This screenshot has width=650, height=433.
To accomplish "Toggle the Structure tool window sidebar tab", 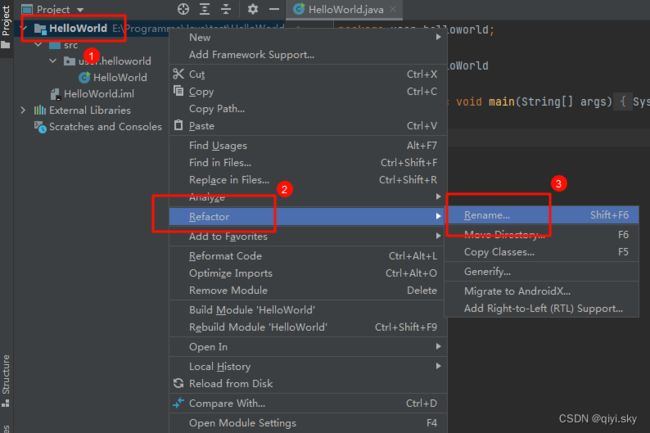I will point(6,380).
